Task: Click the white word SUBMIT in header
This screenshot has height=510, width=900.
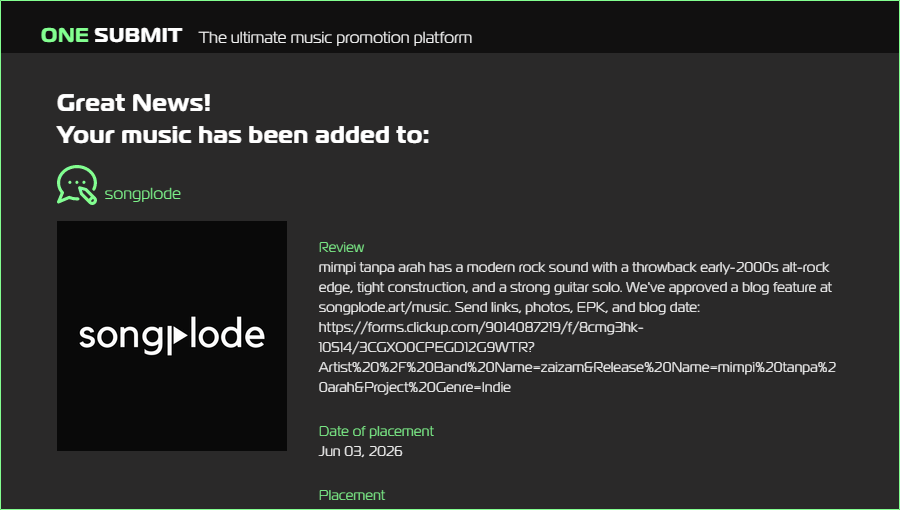Action: point(138,36)
